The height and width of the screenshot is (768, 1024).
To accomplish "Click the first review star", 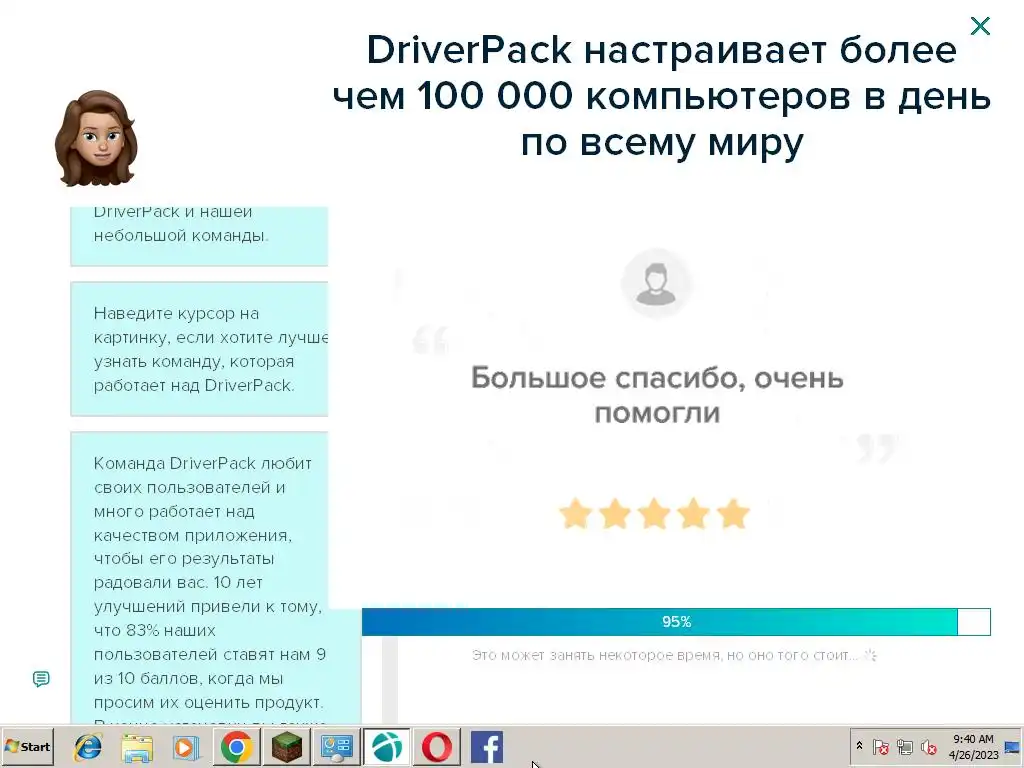I will coord(575,513).
